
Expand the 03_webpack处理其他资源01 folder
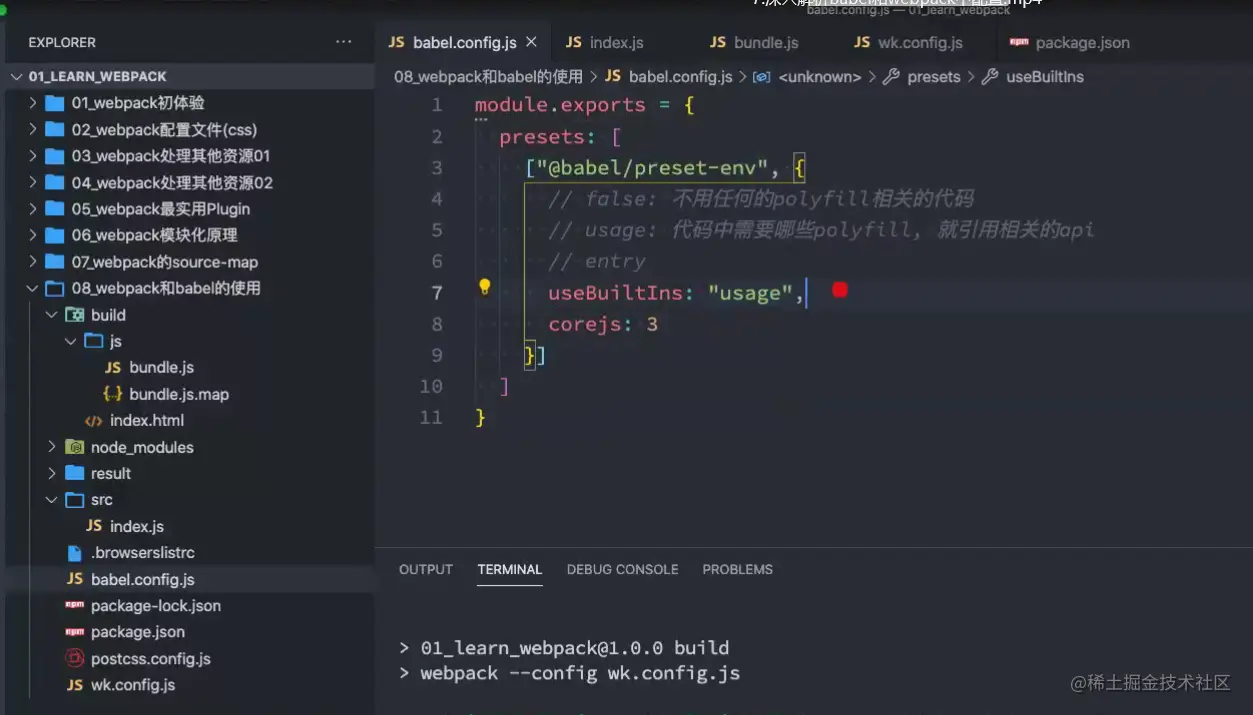coord(33,156)
